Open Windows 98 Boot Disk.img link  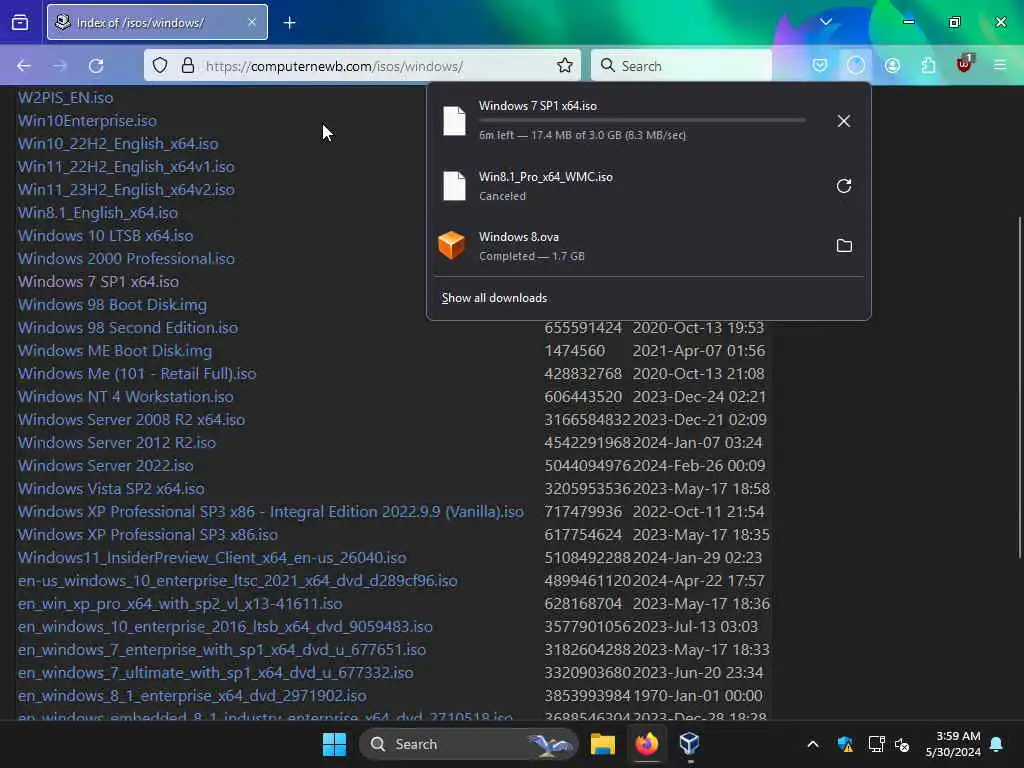112,304
